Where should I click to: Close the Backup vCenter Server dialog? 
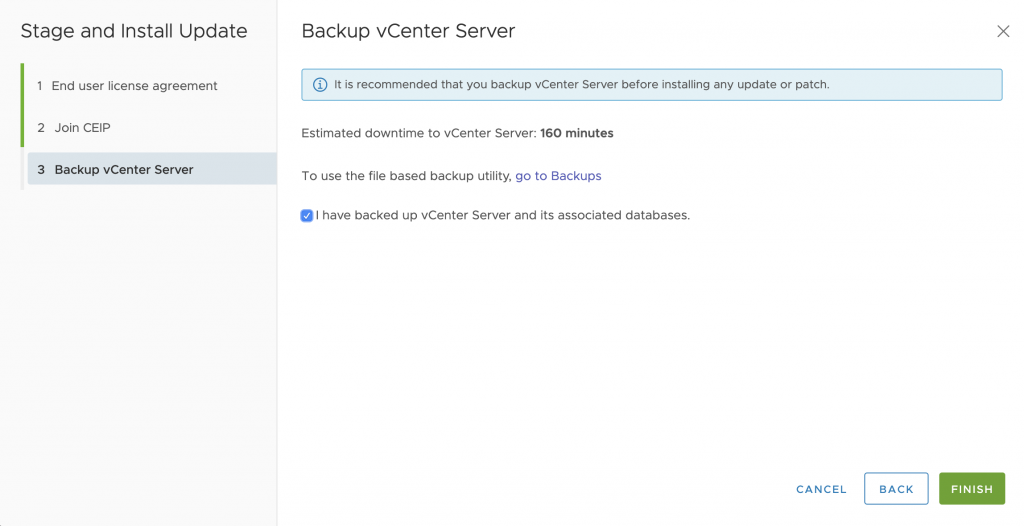(x=1003, y=31)
